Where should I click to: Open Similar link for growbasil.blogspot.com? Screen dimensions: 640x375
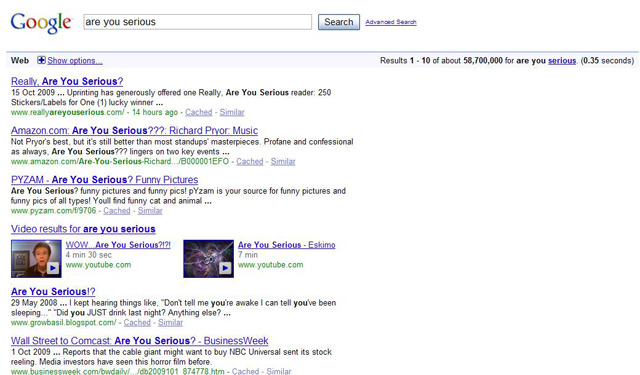tap(170, 323)
